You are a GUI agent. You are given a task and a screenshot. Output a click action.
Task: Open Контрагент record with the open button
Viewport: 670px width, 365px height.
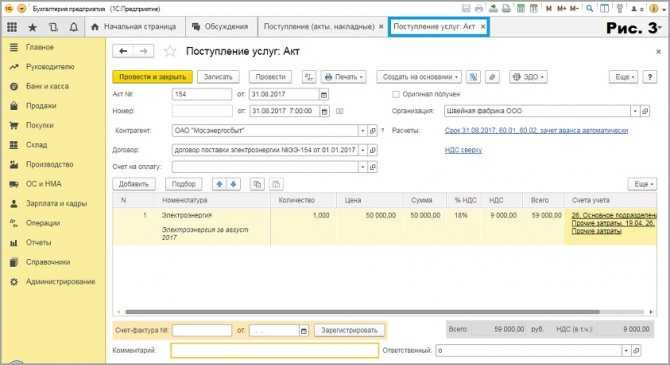(x=373, y=131)
